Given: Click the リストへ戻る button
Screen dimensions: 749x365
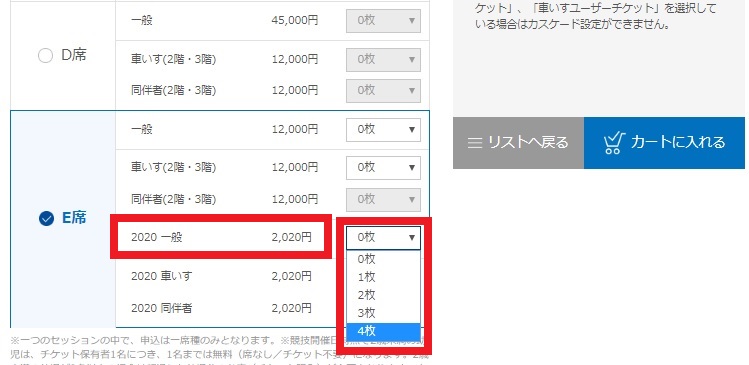Looking at the screenshot, I should pyautogui.click(x=518, y=143).
